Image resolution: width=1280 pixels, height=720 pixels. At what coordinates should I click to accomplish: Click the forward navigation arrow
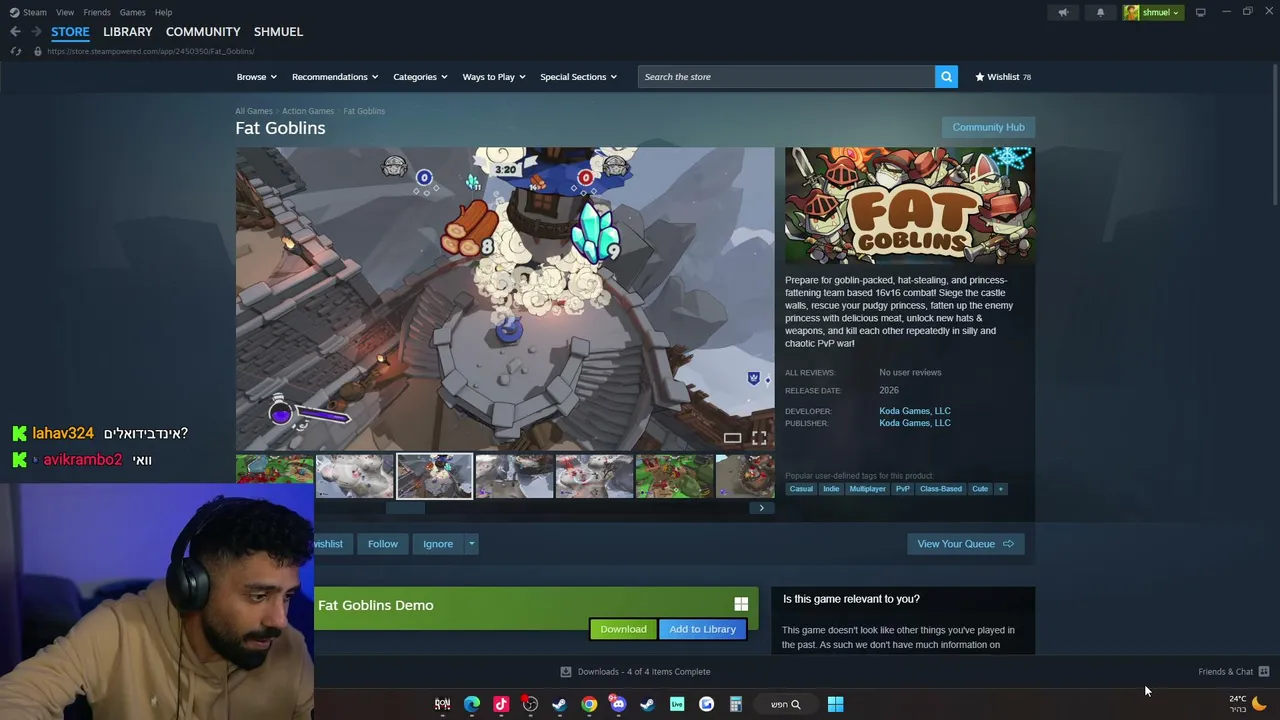pos(36,32)
